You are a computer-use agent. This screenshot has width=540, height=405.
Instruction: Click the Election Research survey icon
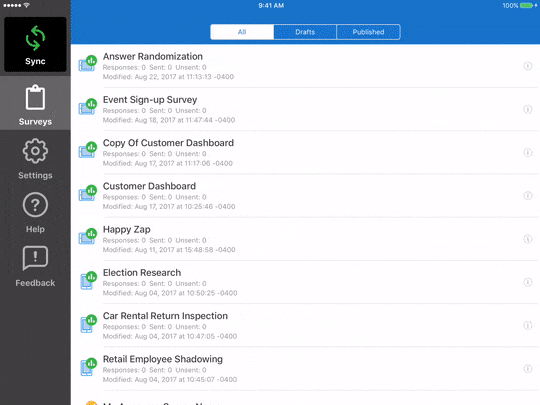click(x=88, y=280)
